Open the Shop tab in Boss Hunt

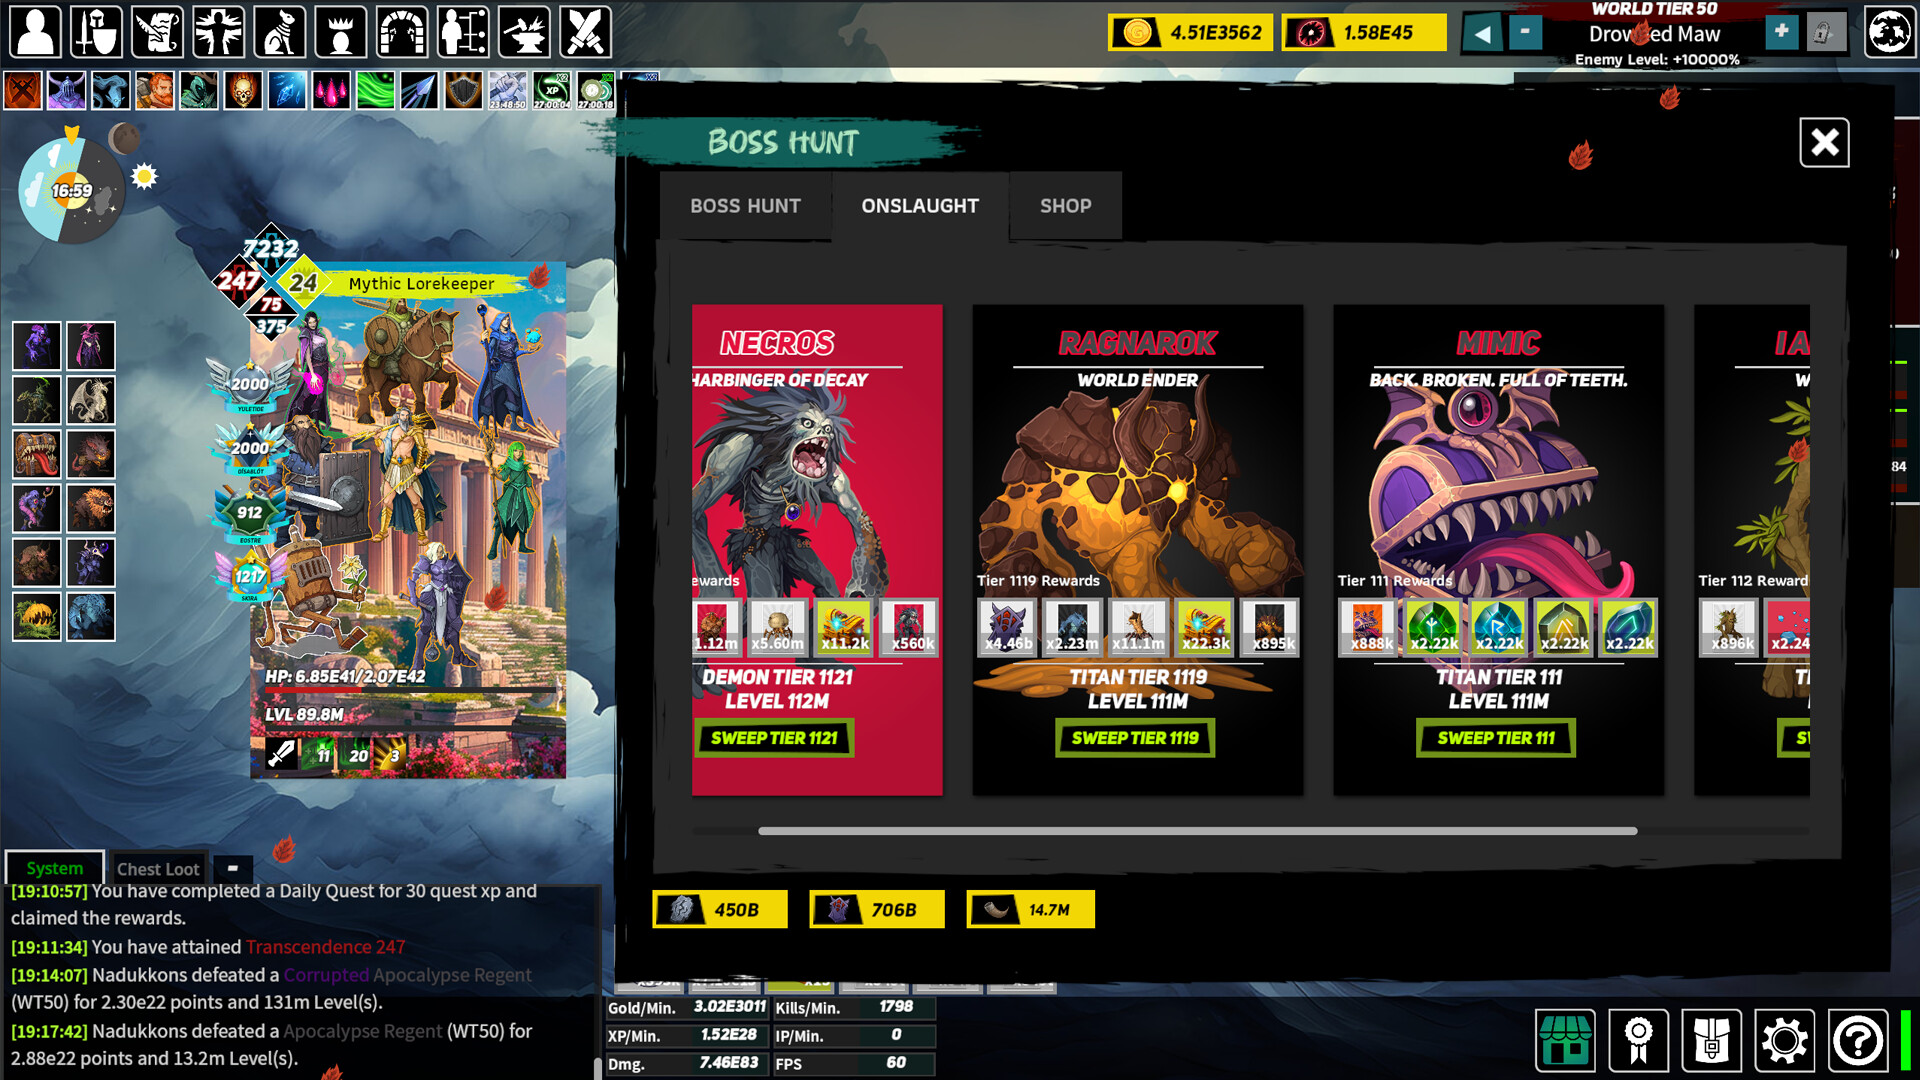pos(1065,206)
